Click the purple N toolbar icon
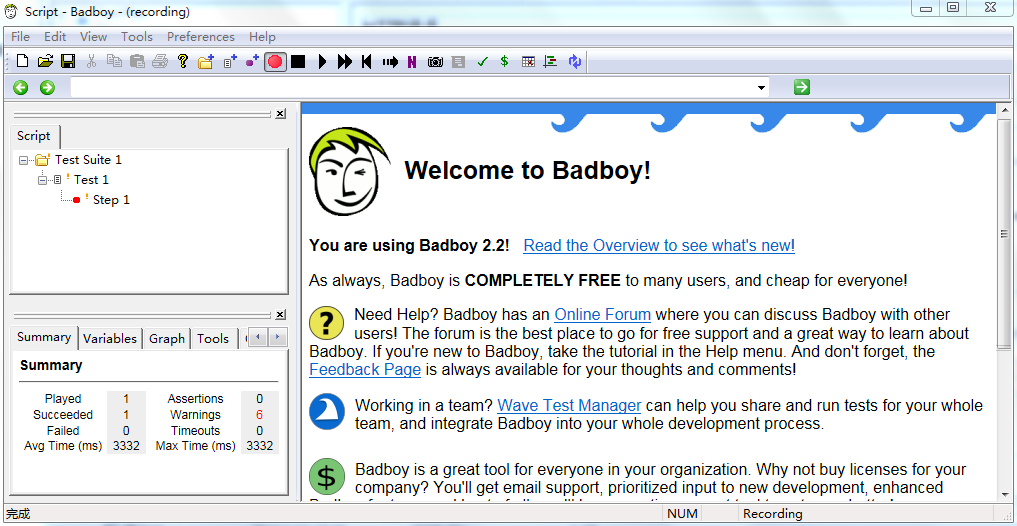 coord(412,62)
